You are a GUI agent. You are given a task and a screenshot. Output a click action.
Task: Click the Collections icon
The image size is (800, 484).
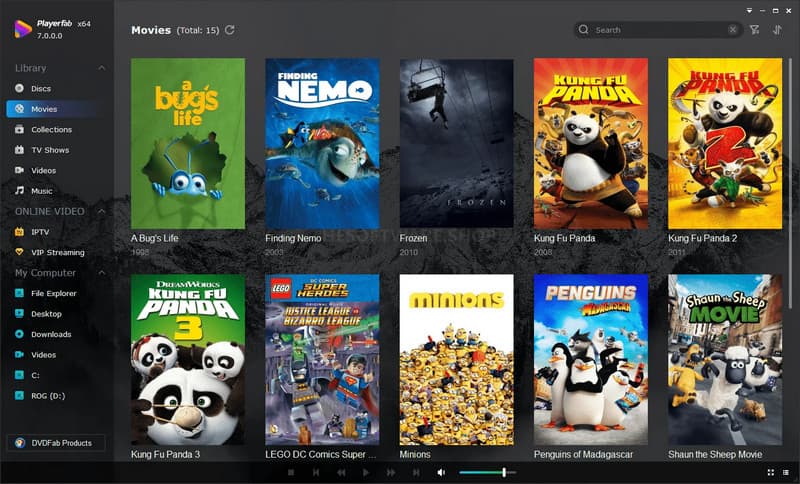coord(19,129)
